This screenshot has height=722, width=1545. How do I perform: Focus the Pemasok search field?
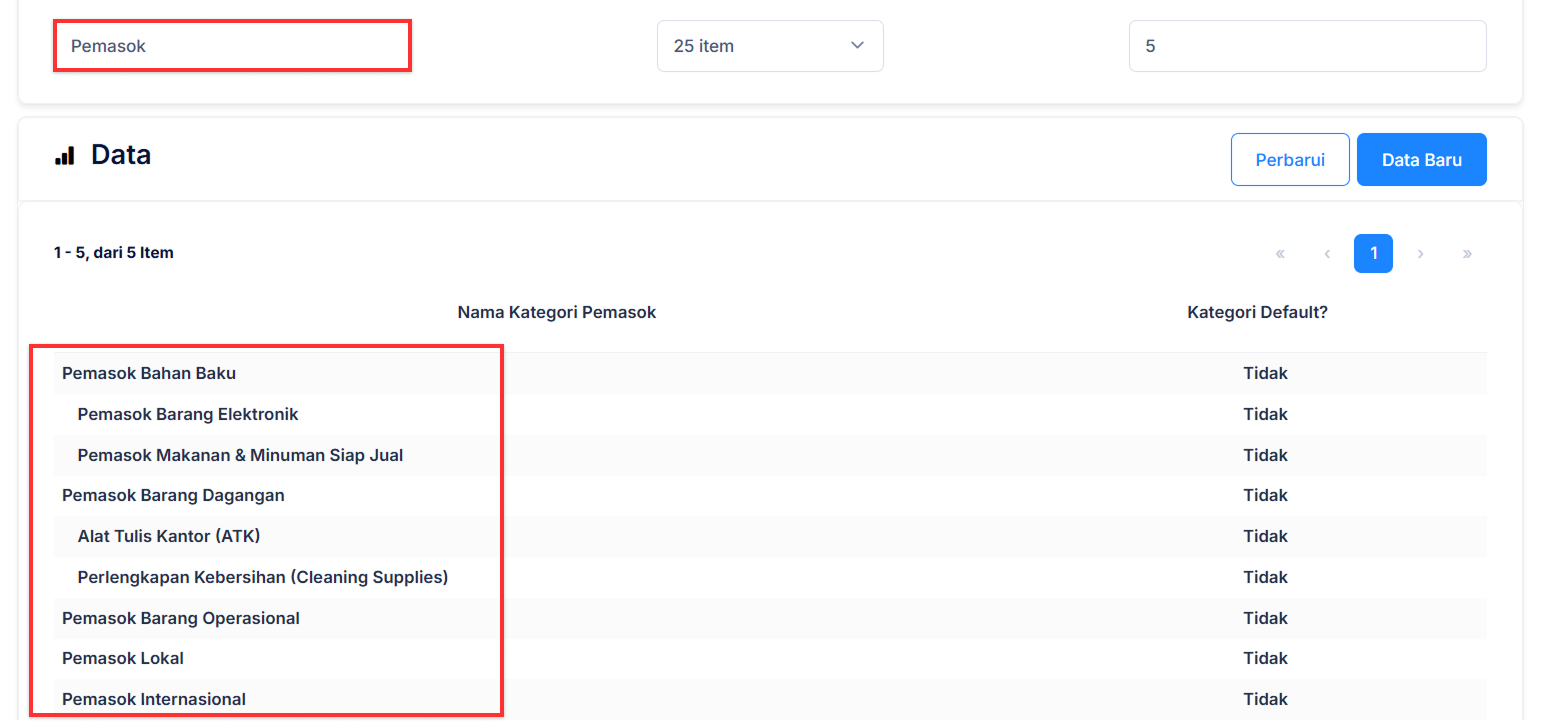(232, 46)
